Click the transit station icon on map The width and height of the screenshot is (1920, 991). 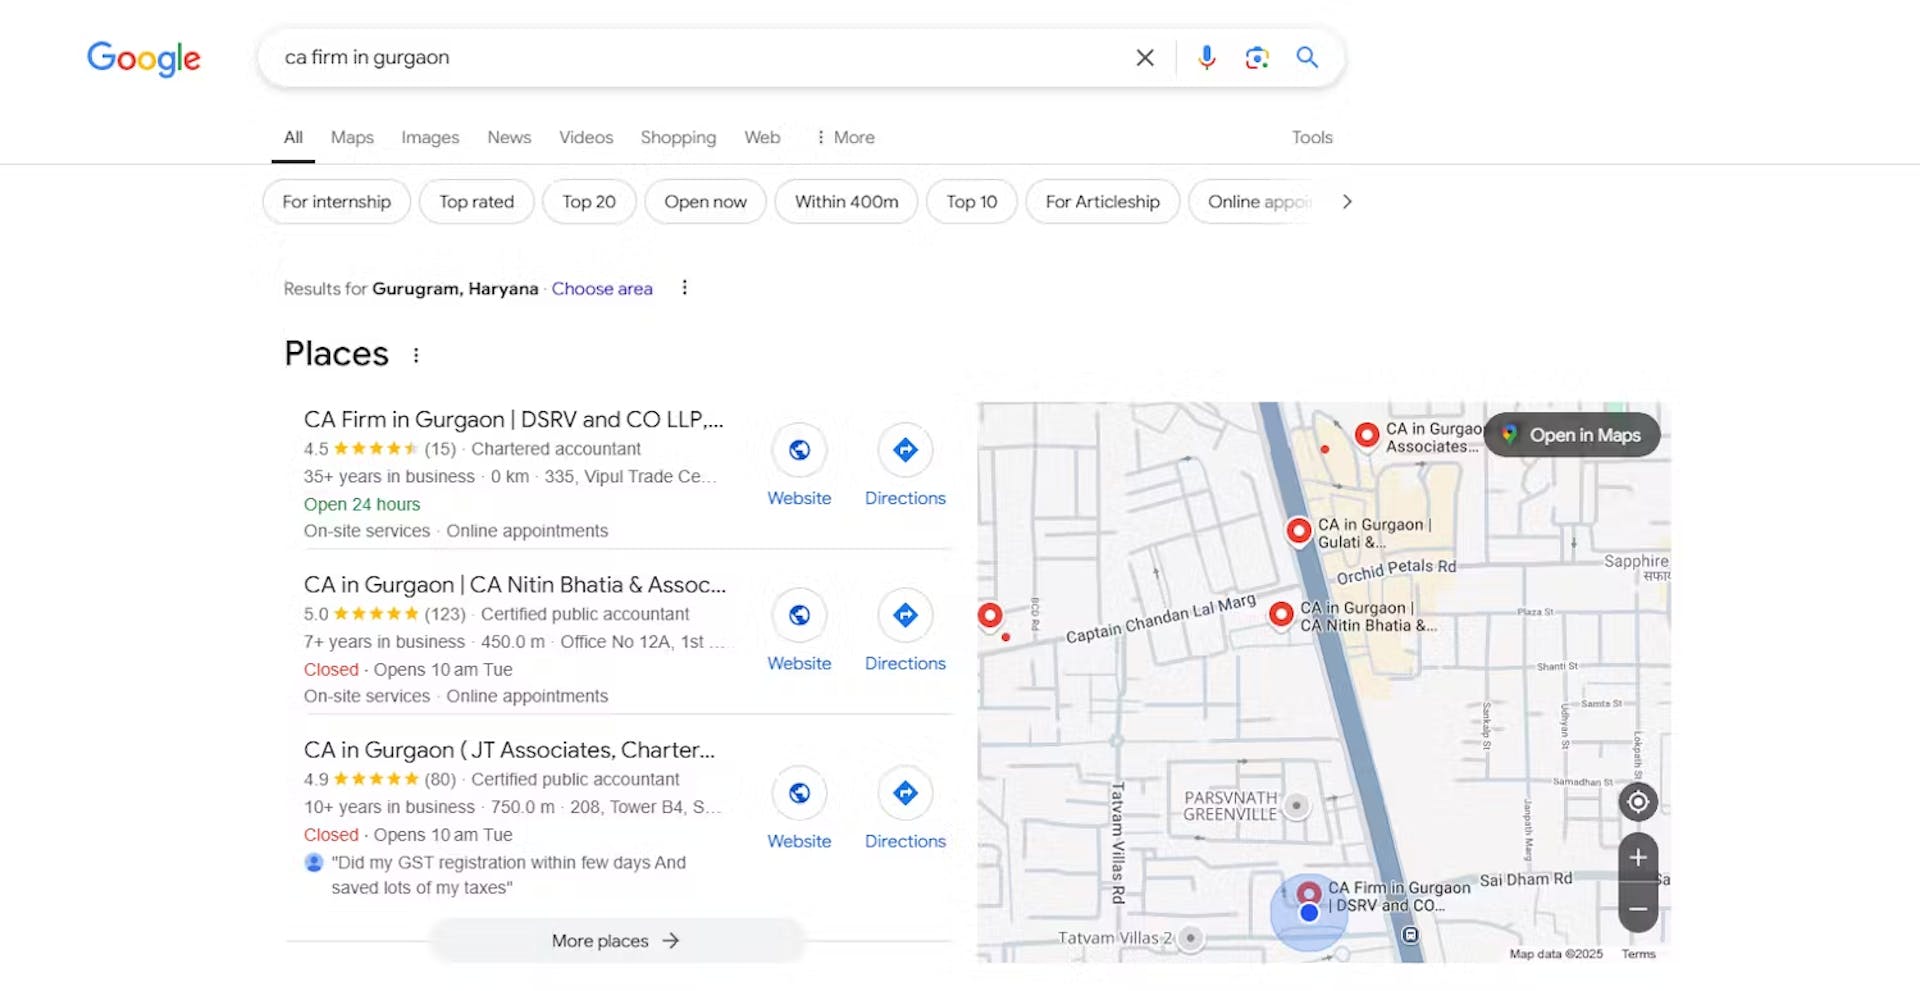[1410, 935]
